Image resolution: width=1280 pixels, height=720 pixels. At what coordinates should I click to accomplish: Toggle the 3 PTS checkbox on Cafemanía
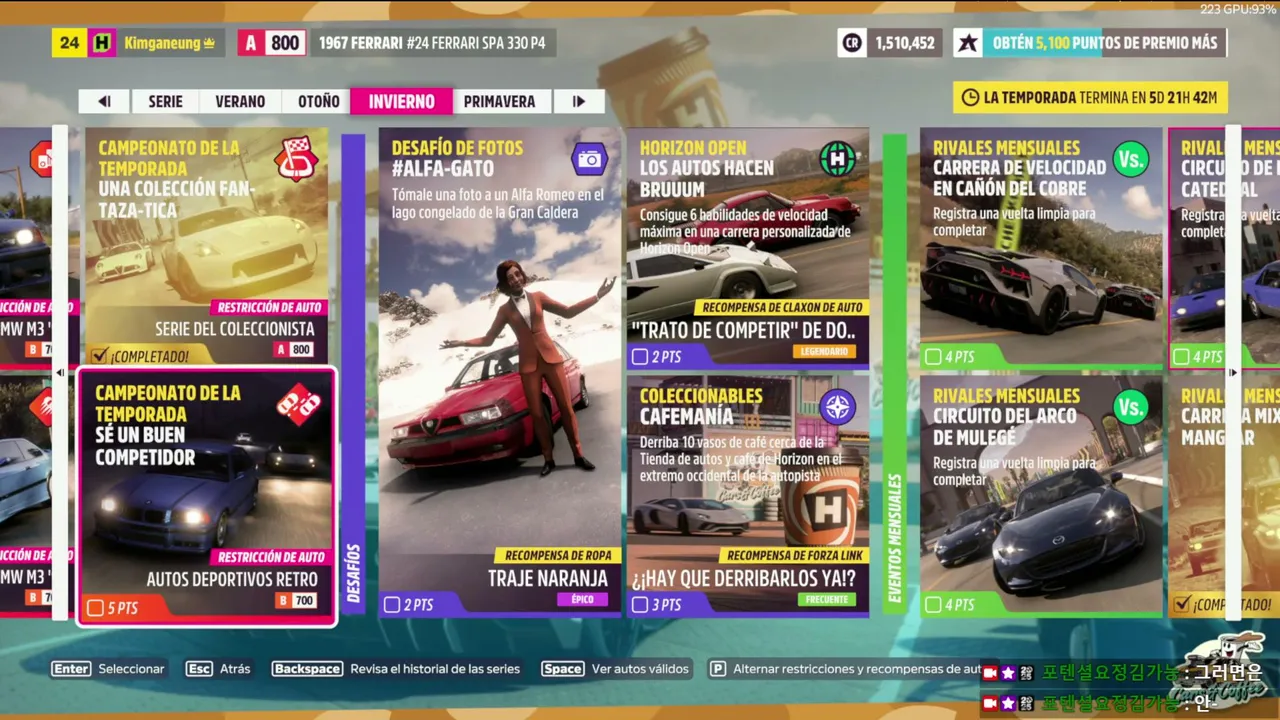pos(640,605)
